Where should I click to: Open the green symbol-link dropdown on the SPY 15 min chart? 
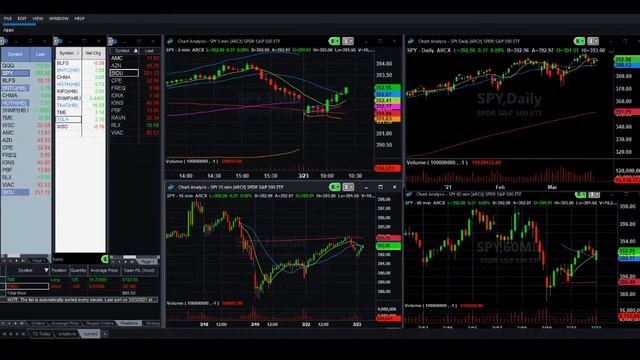click(335, 187)
